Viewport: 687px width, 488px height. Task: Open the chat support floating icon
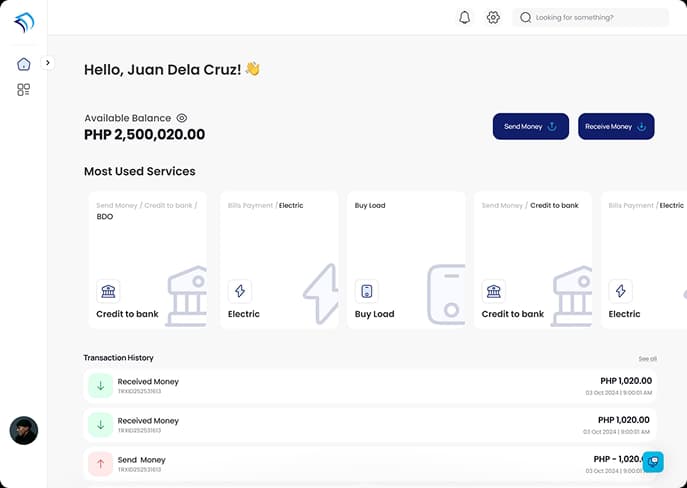652,461
